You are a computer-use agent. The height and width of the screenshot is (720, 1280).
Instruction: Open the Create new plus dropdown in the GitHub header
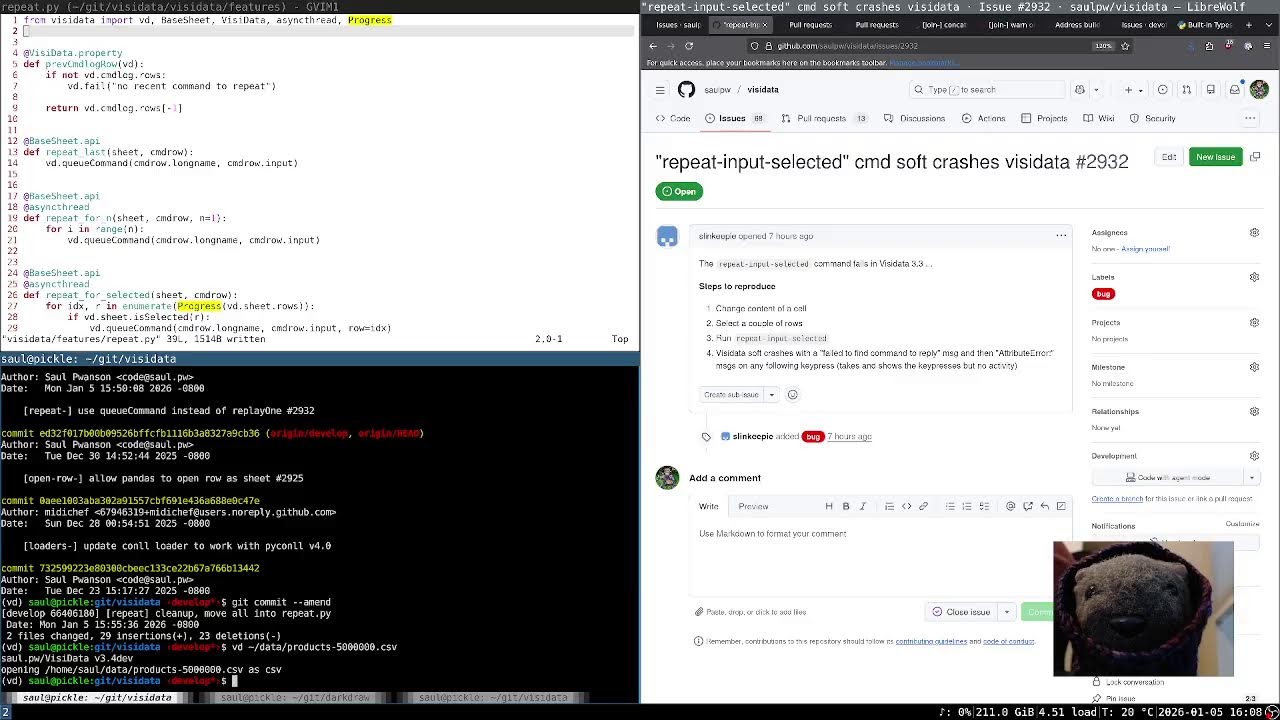point(1133,90)
